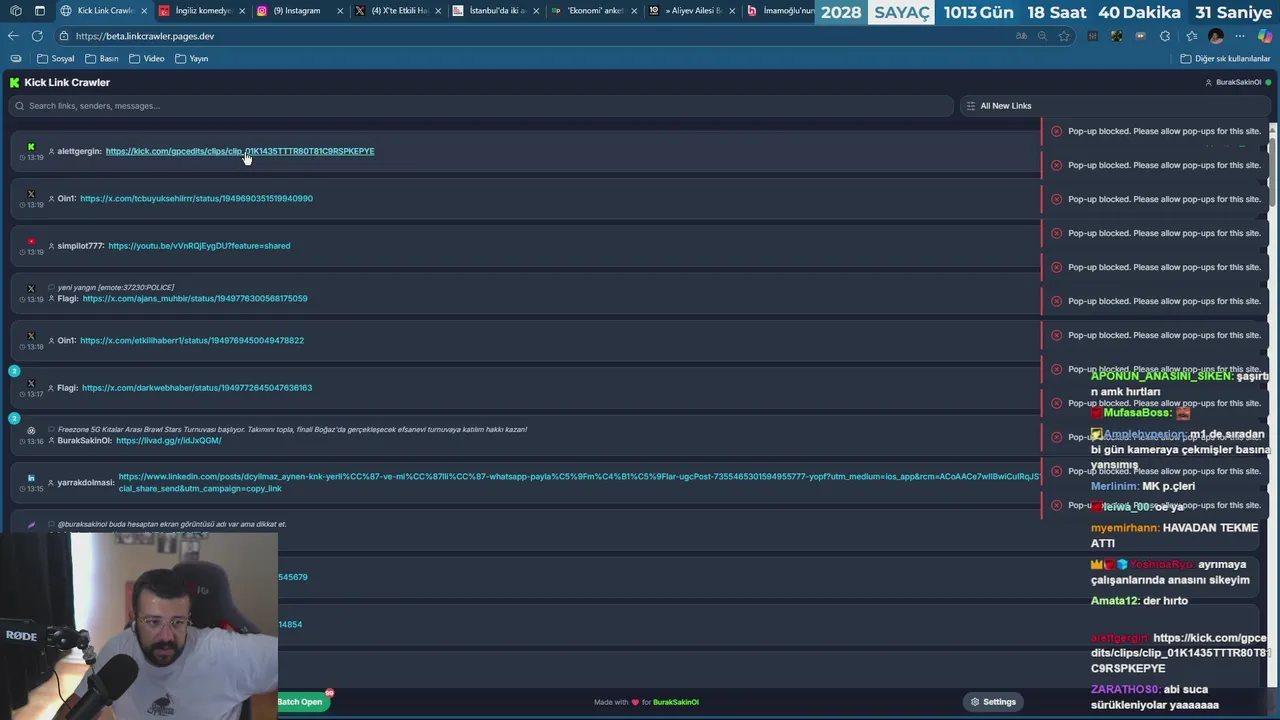Open alettgergin's kick.com clip link

point(240,151)
